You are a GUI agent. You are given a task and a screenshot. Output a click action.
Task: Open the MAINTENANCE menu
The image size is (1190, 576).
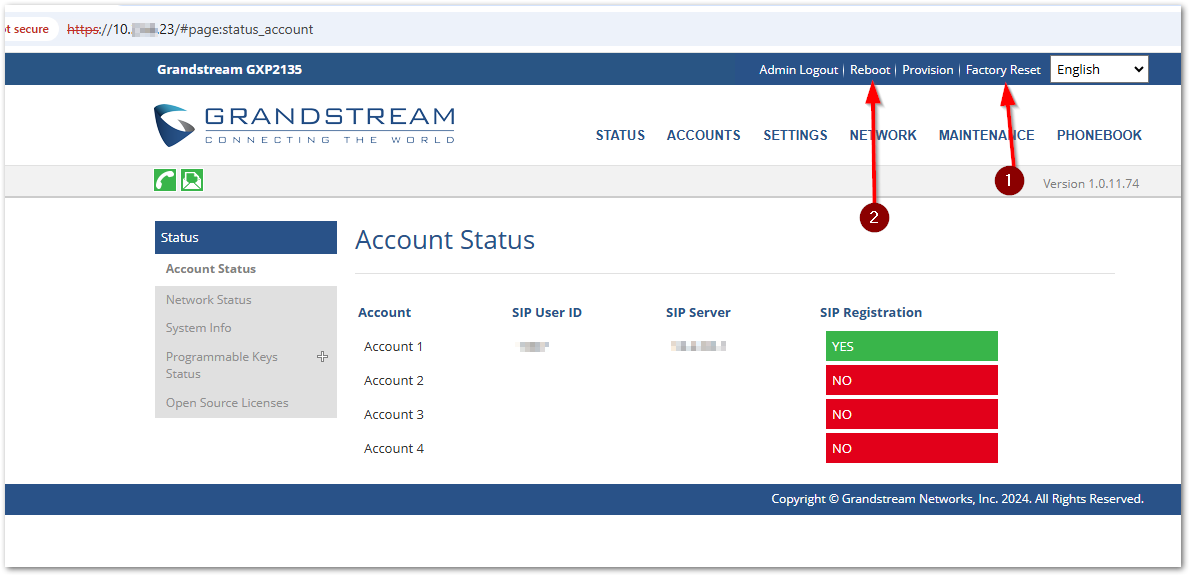tap(987, 135)
